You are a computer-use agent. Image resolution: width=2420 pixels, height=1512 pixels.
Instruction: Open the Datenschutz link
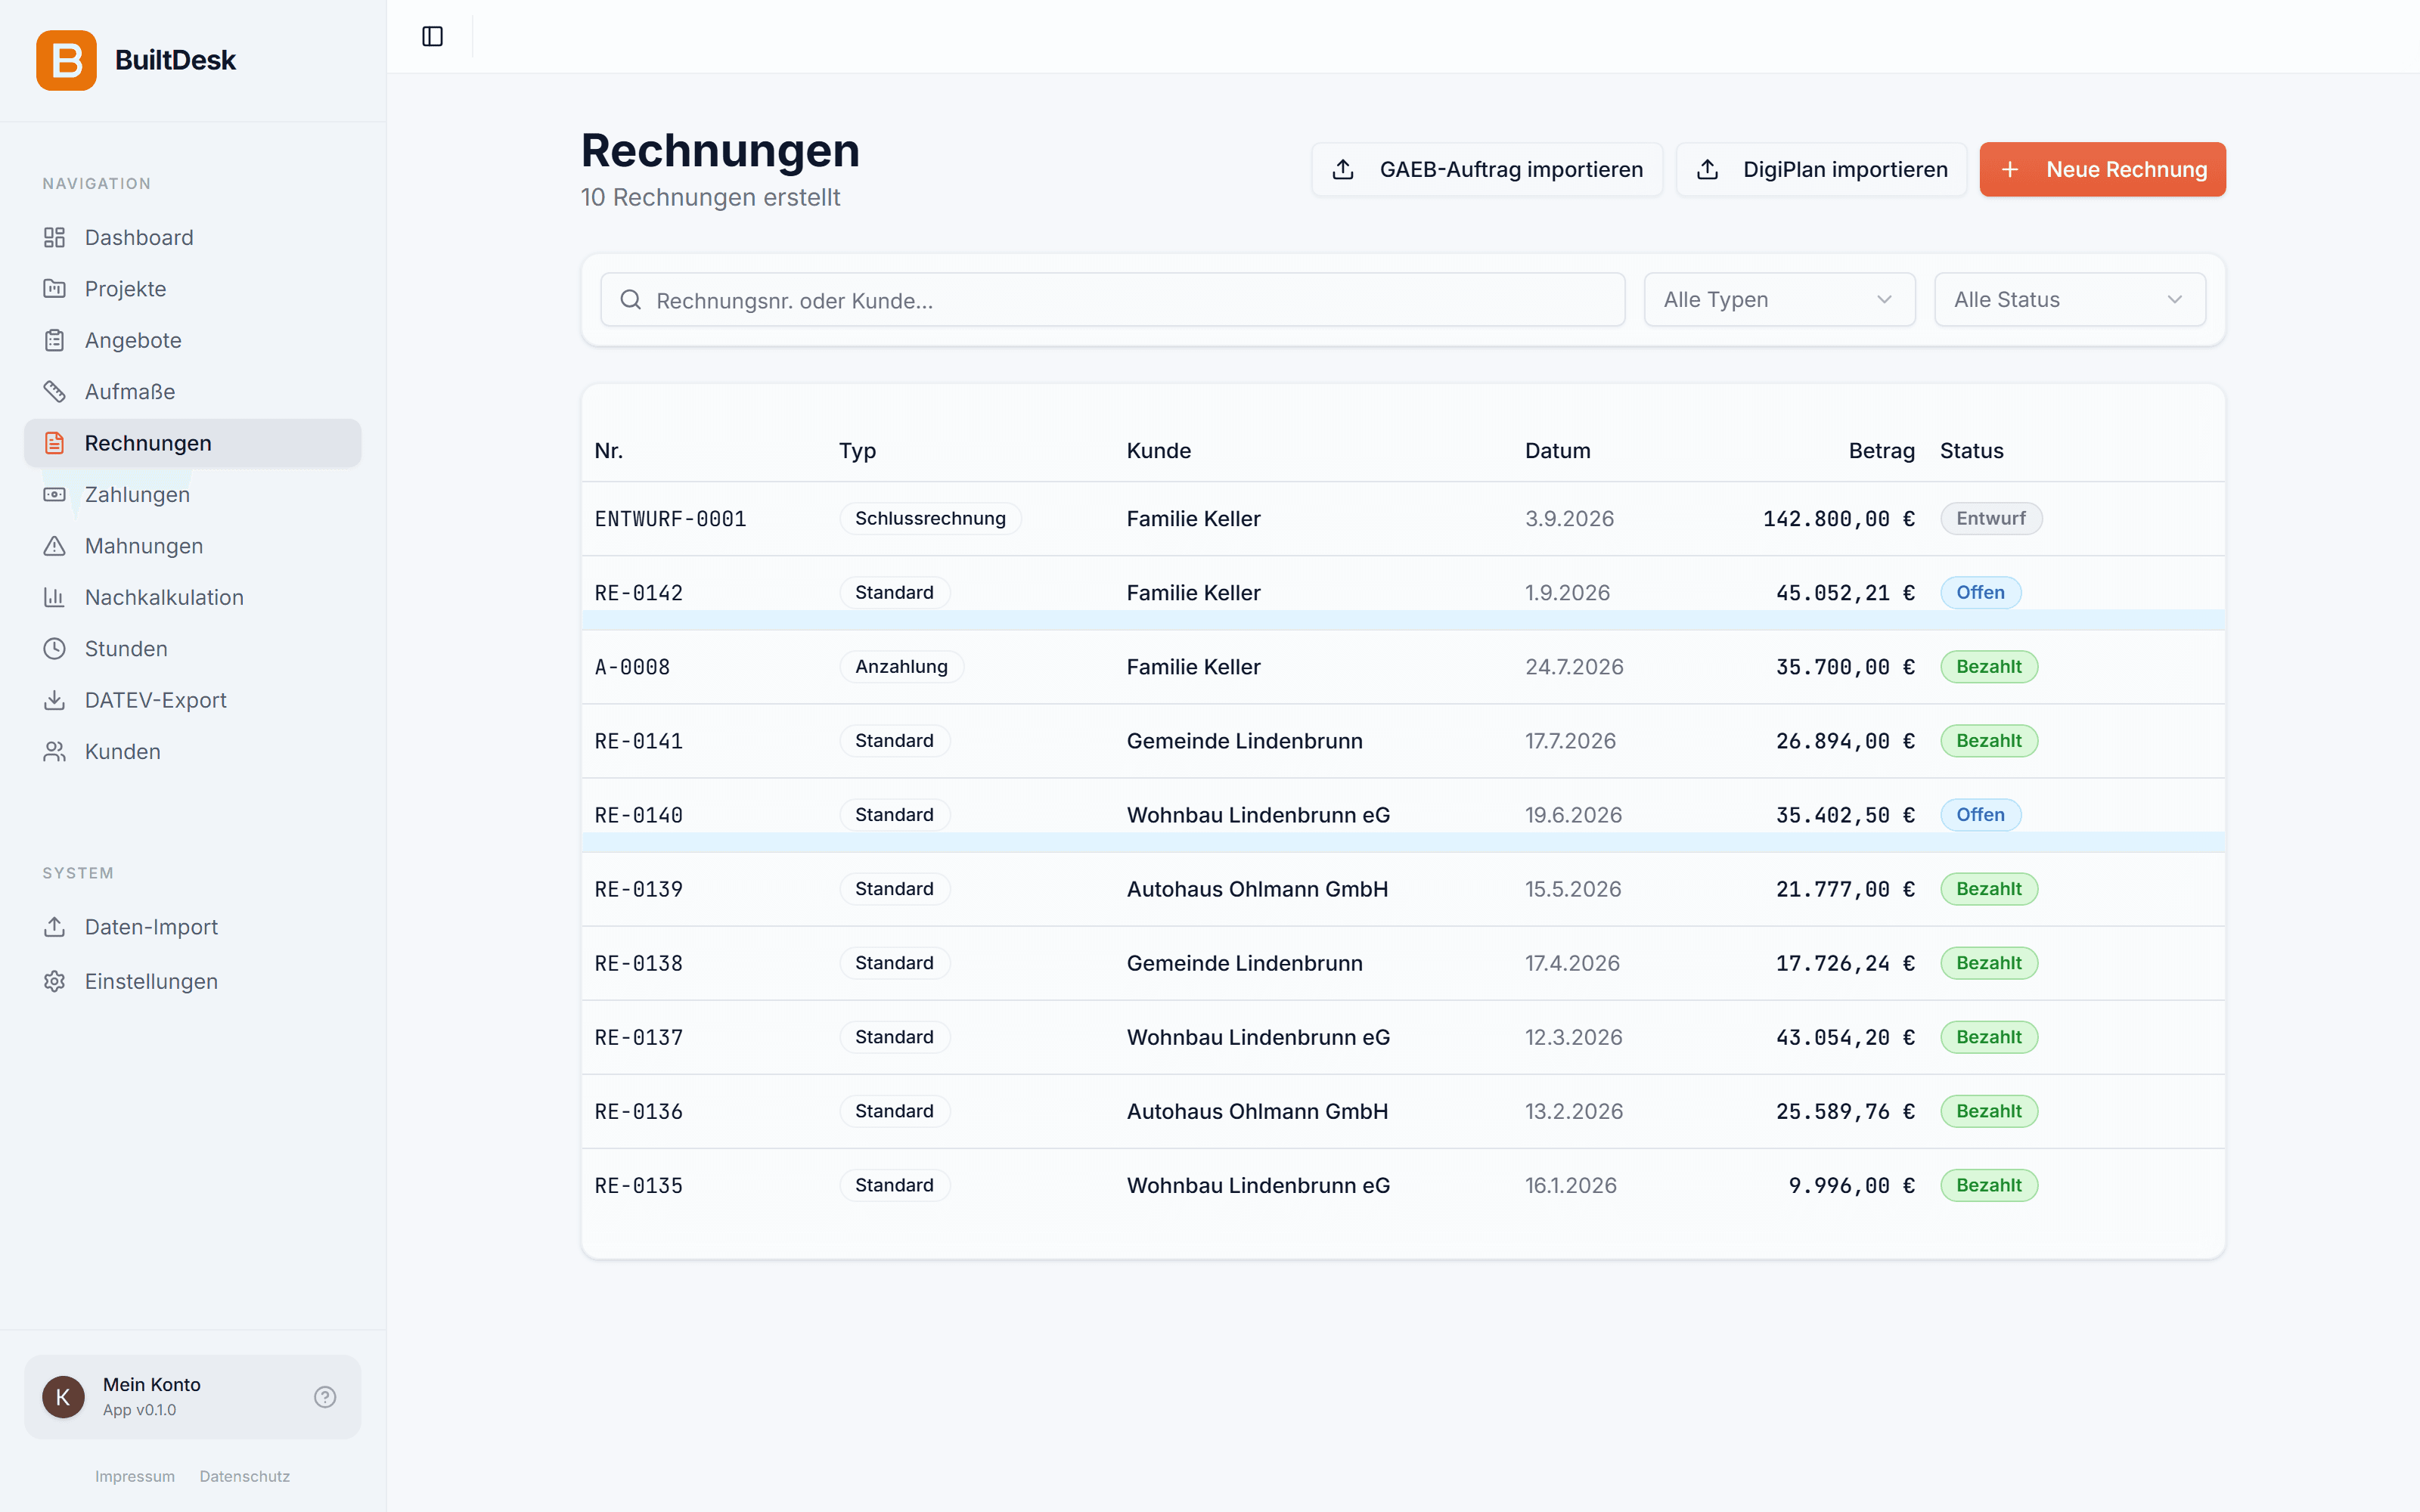[x=244, y=1476]
